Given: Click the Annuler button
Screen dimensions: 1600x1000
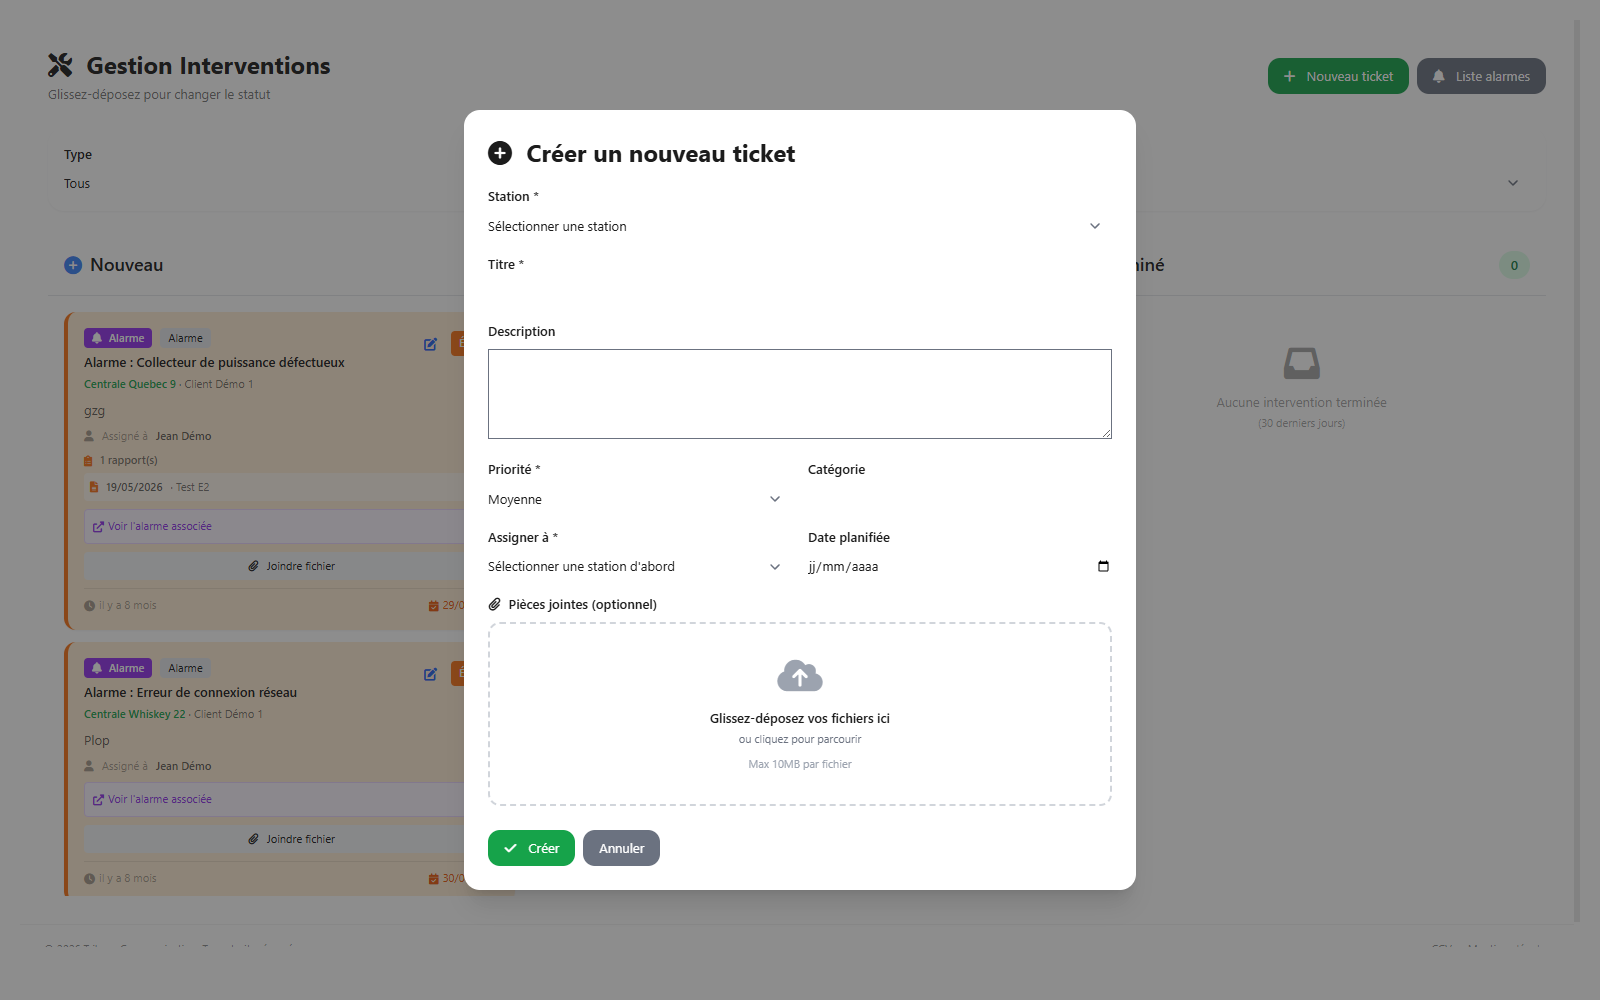Looking at the screenshot, I should [621, 848].
